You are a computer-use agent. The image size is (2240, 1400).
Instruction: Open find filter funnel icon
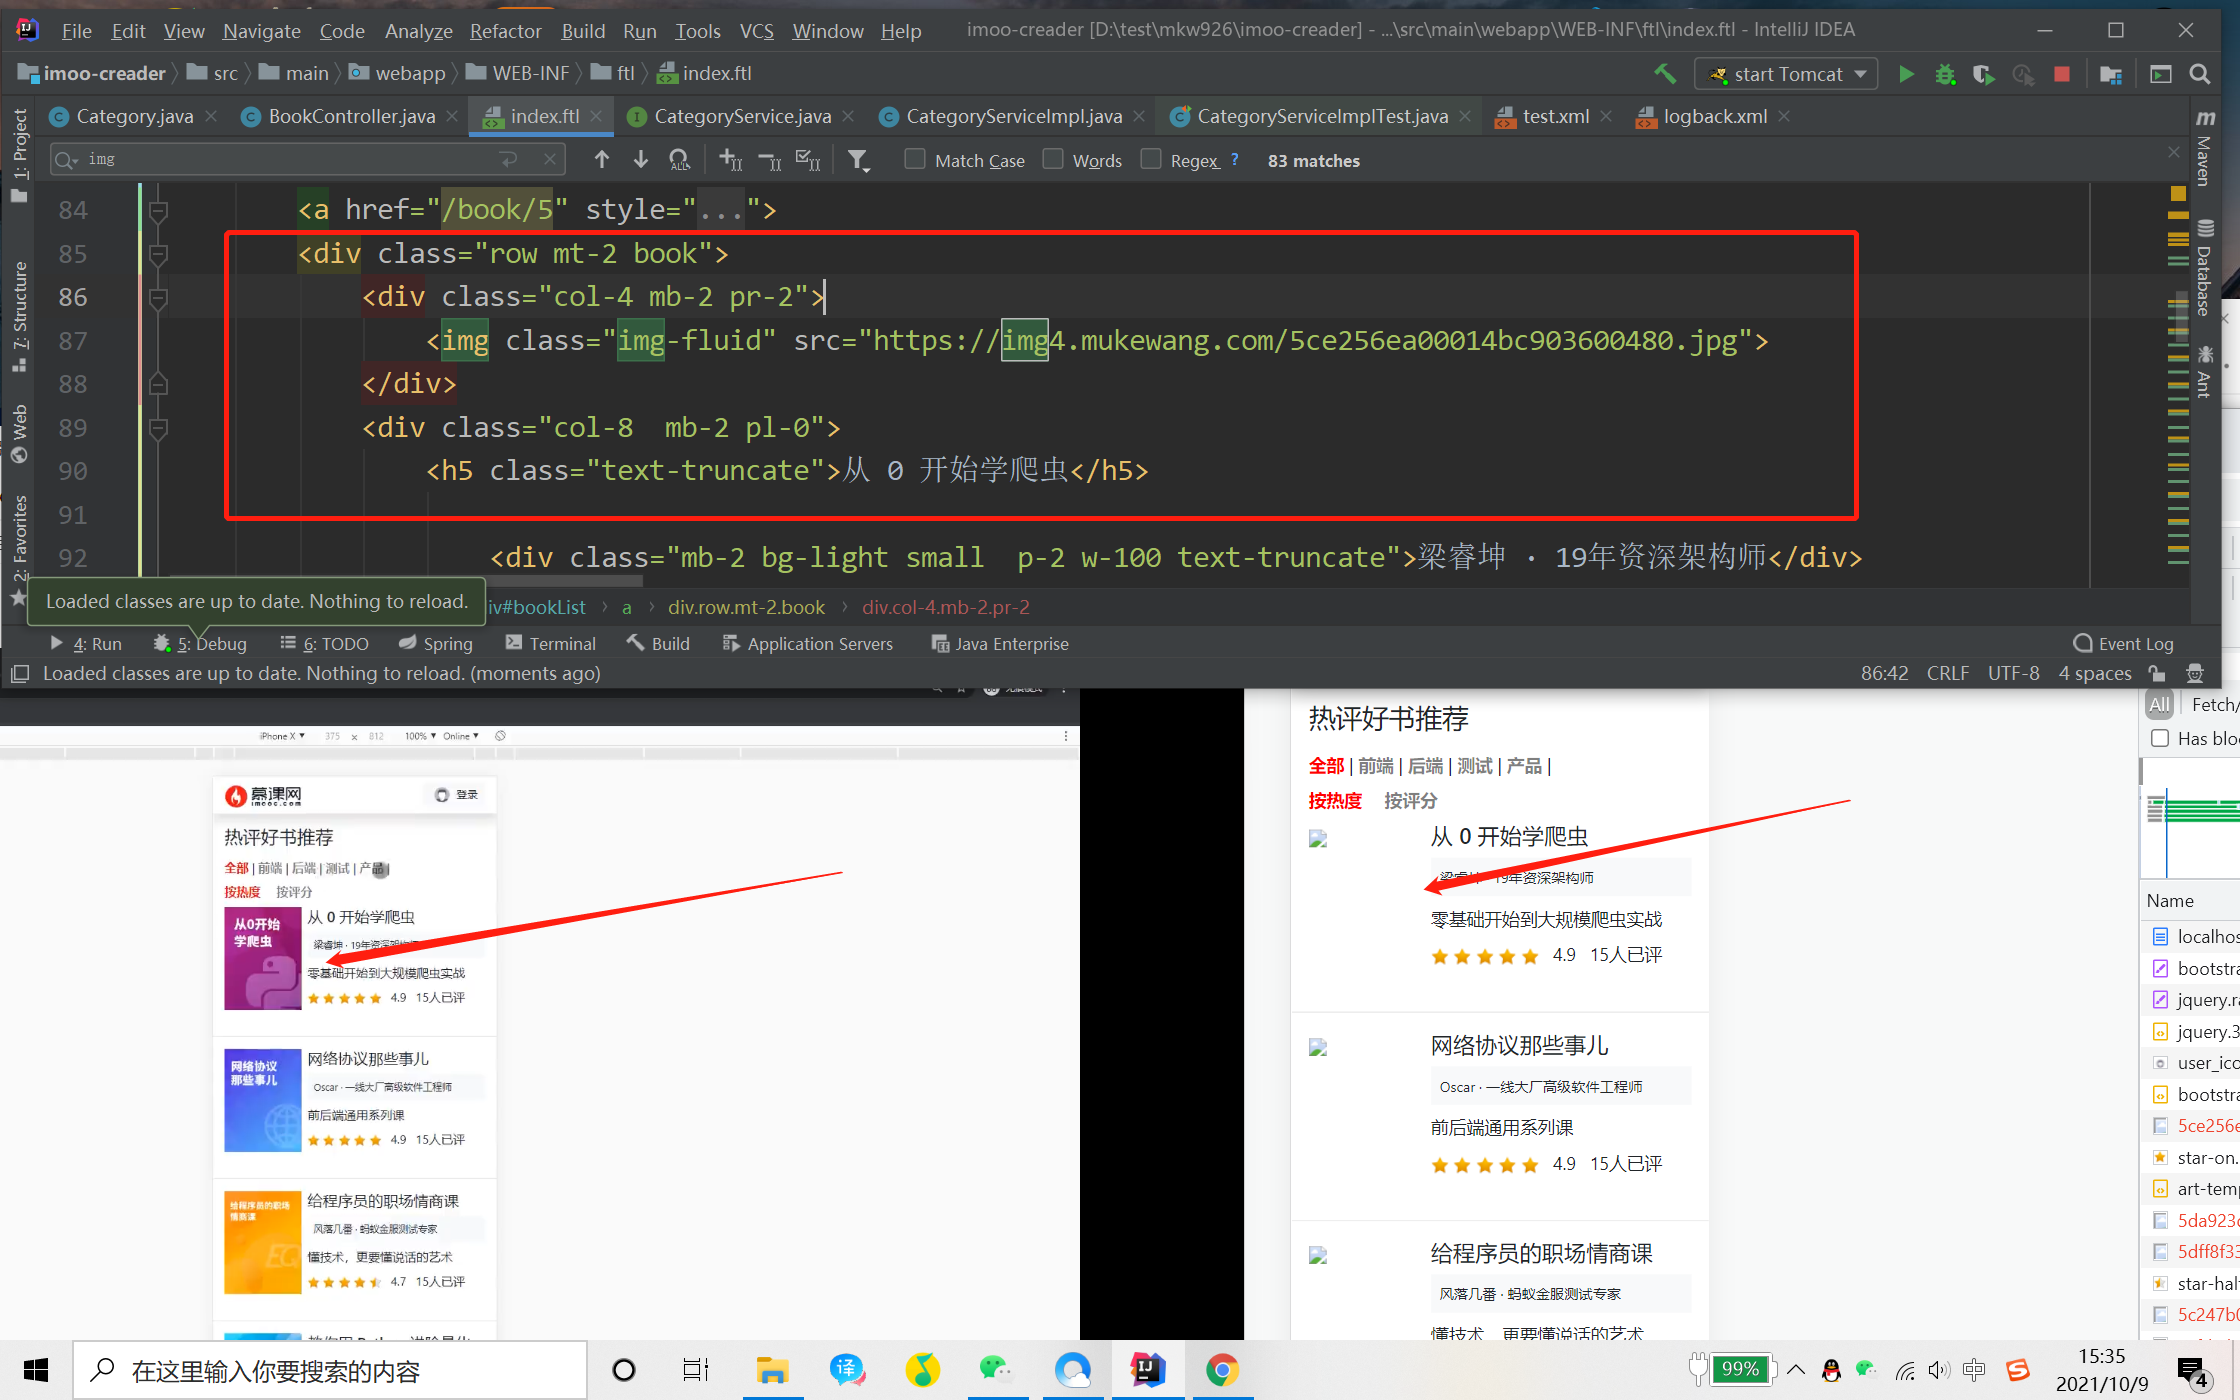click(858, 160)
